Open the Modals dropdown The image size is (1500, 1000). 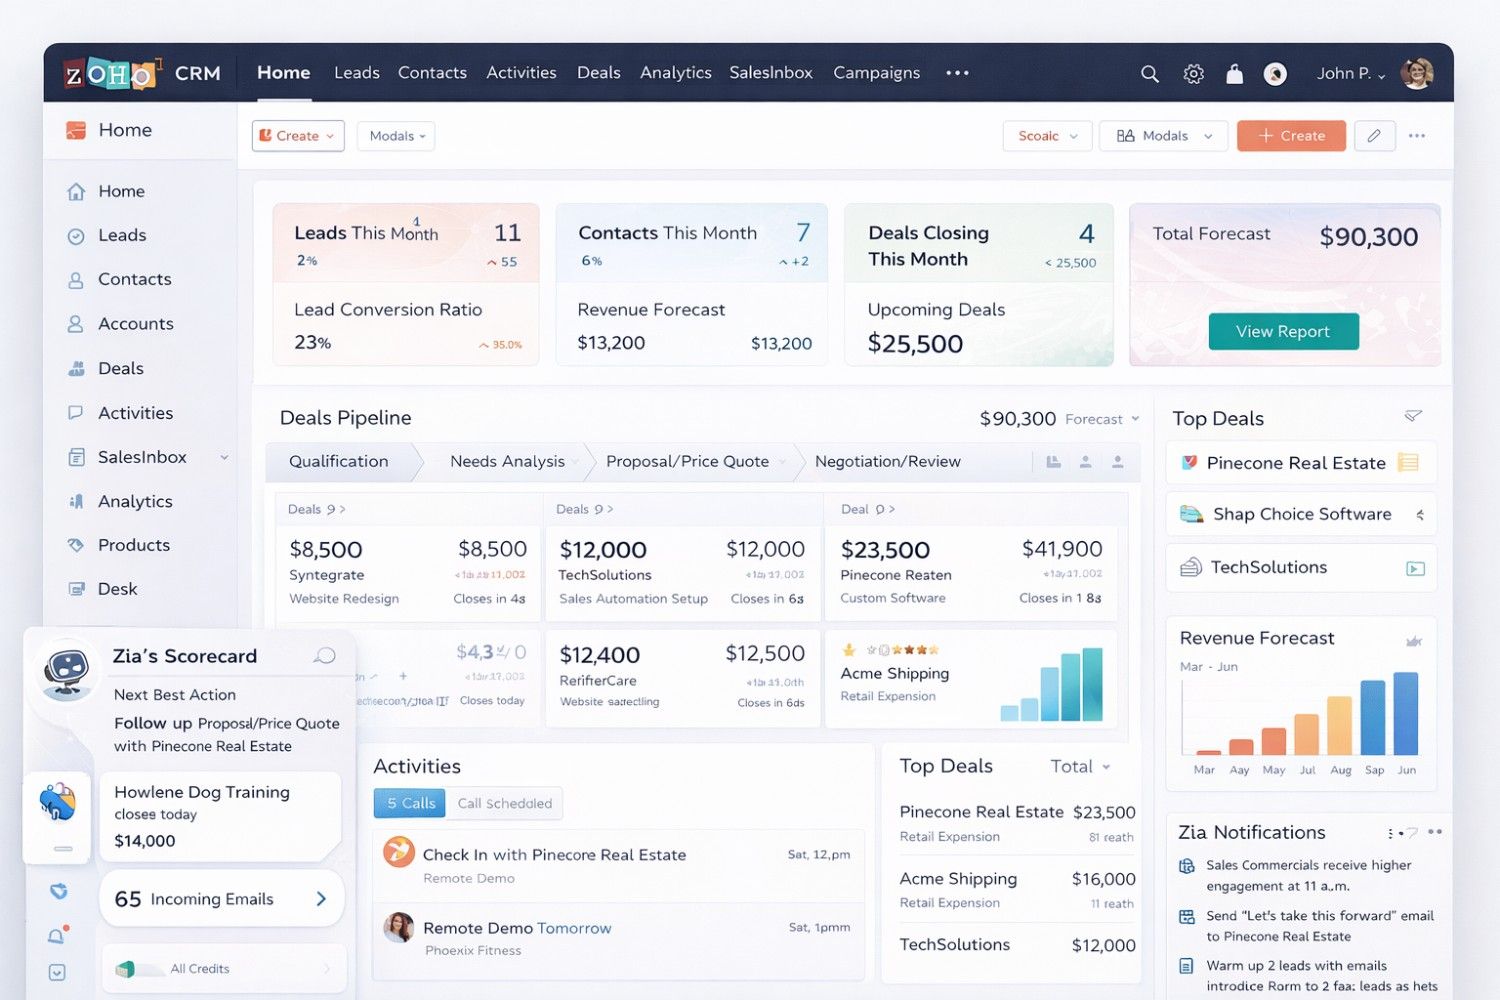(x=395, y=135)
